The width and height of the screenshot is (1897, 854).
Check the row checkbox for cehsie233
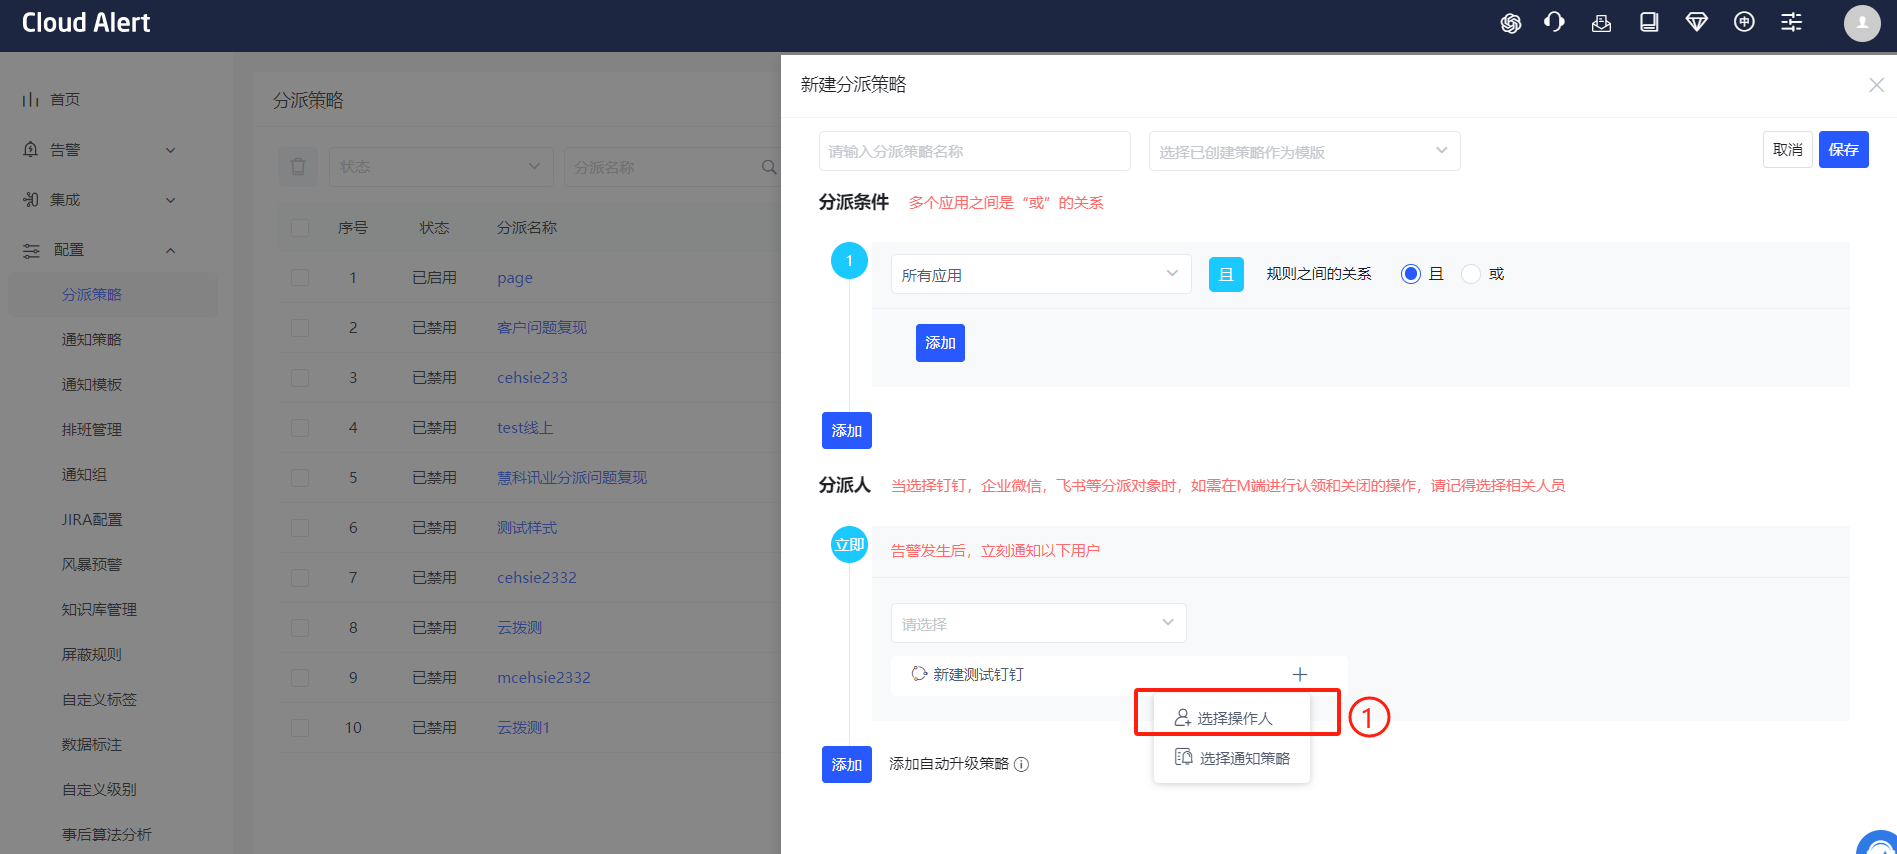pos(300,378)
